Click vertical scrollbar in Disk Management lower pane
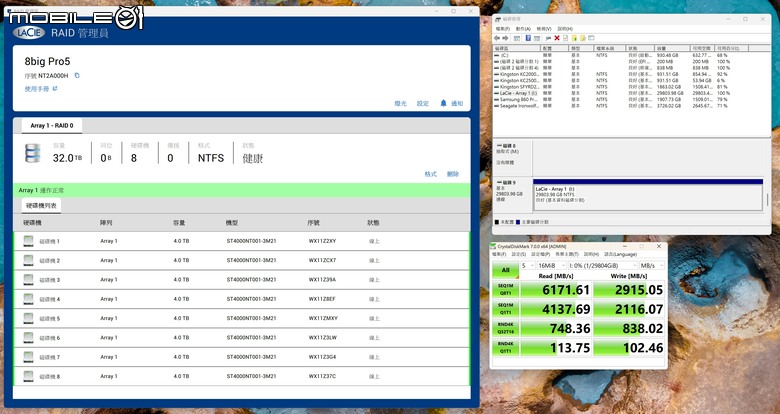Image resolution: width=780 pixels, height=414 pixels. pyautogui.click(x=767, y=199)
